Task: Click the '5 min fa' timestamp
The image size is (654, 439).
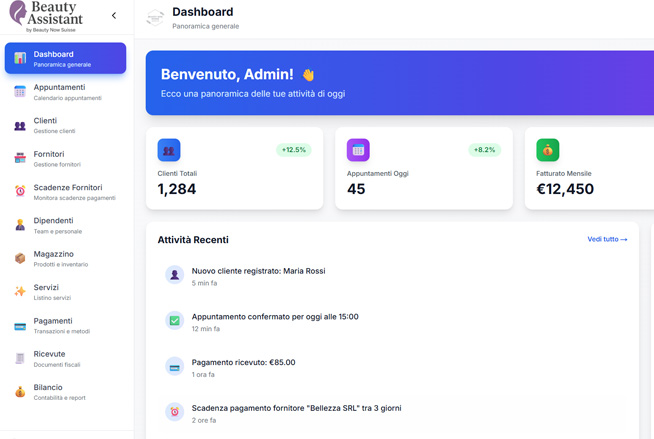Action: click(204, 283)
